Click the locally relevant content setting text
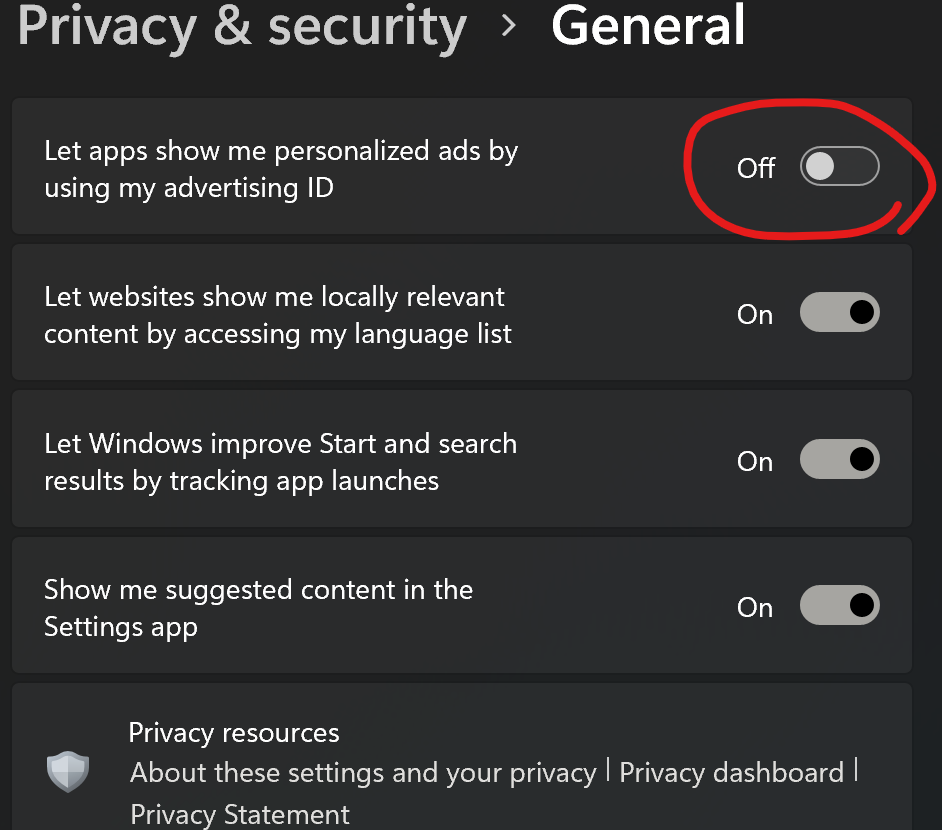 click(277, 314)
